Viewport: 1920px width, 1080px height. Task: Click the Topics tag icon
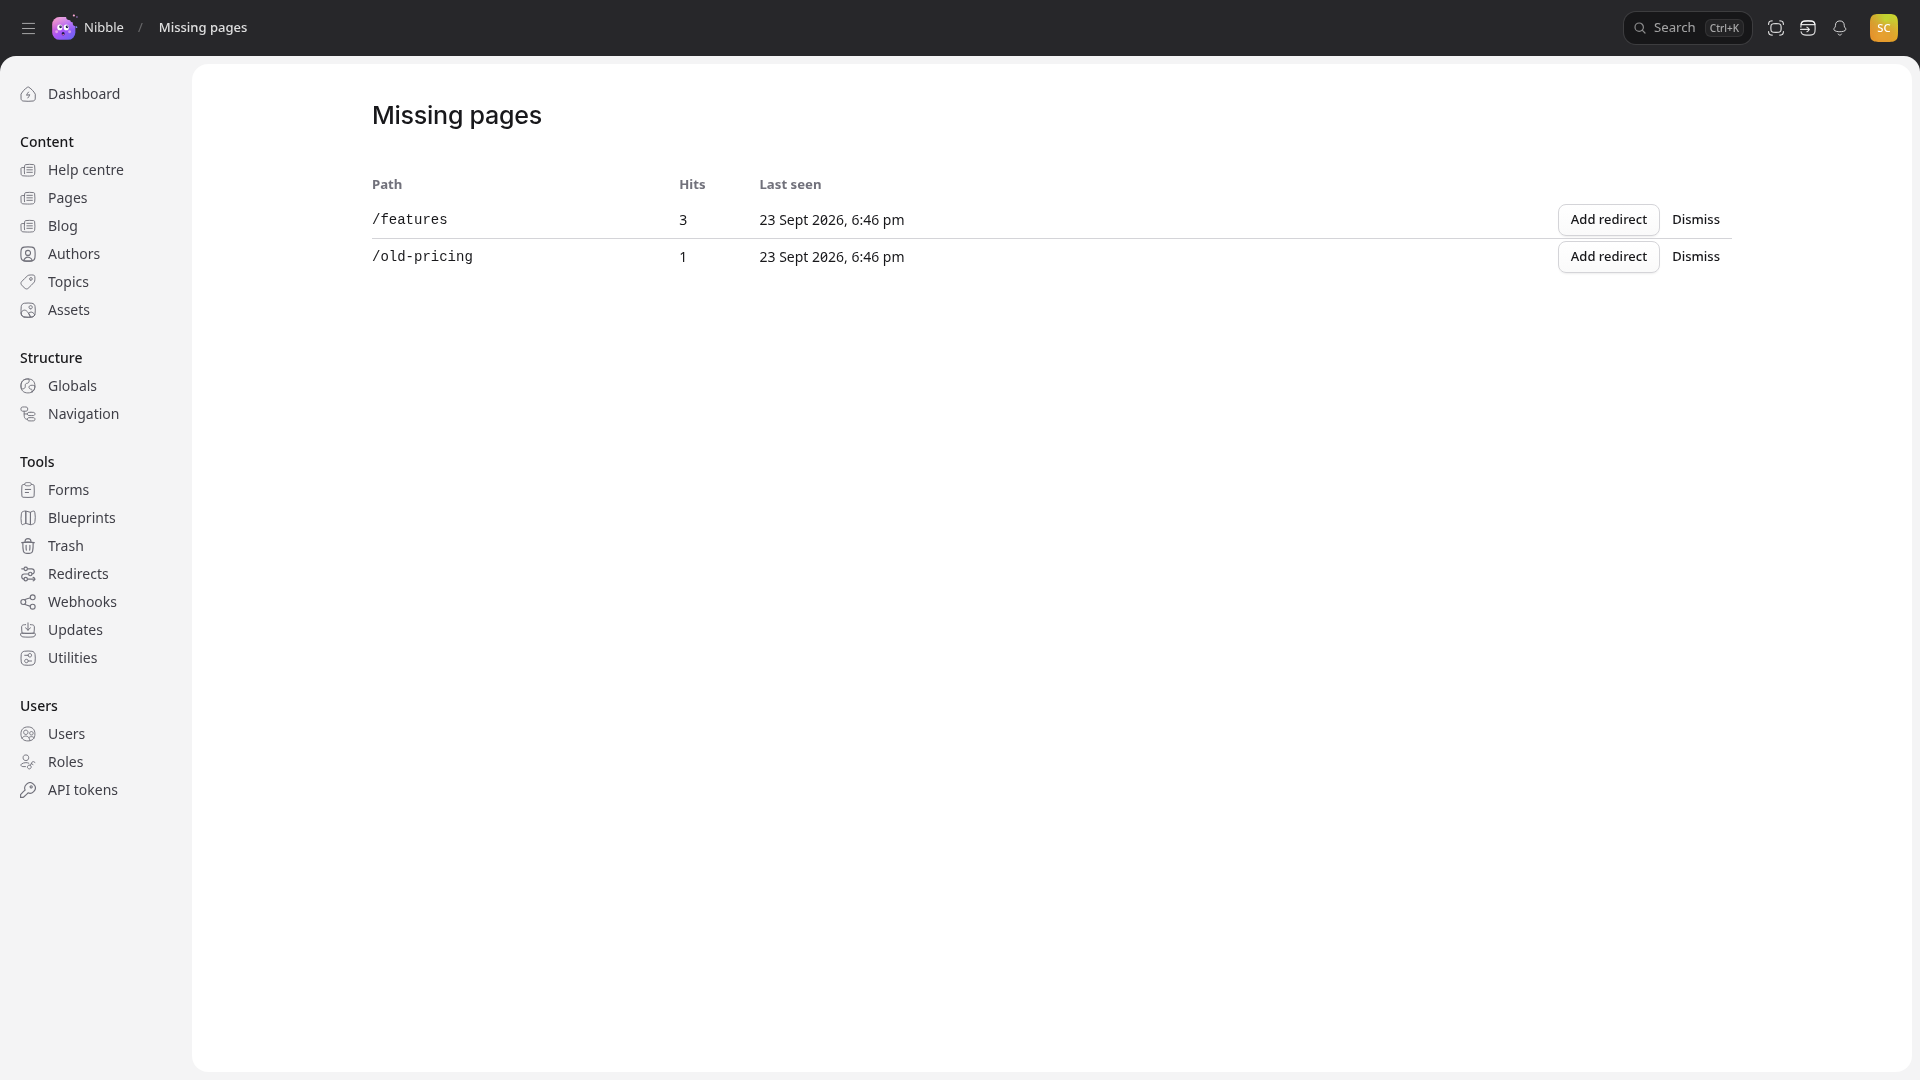(x=28, y=282)
